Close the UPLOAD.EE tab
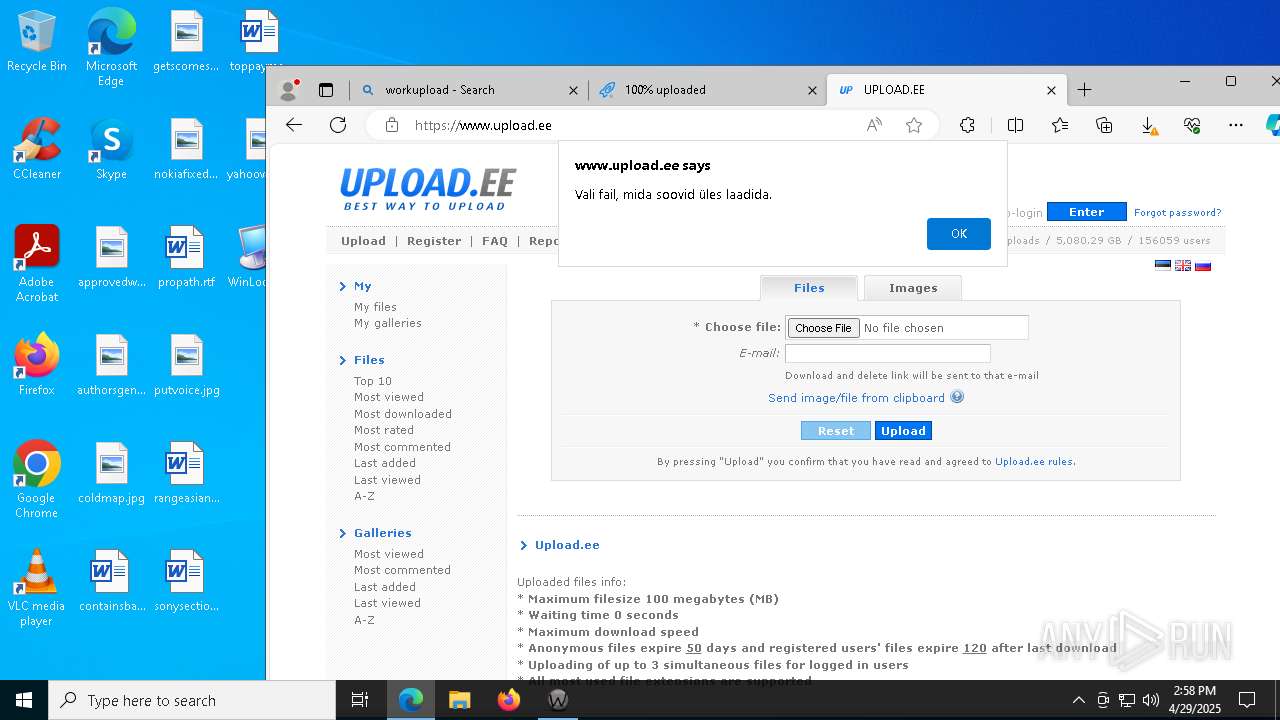Image resolution: width=1280 pixels, height=720 pixels. (x=1051, y=90)
